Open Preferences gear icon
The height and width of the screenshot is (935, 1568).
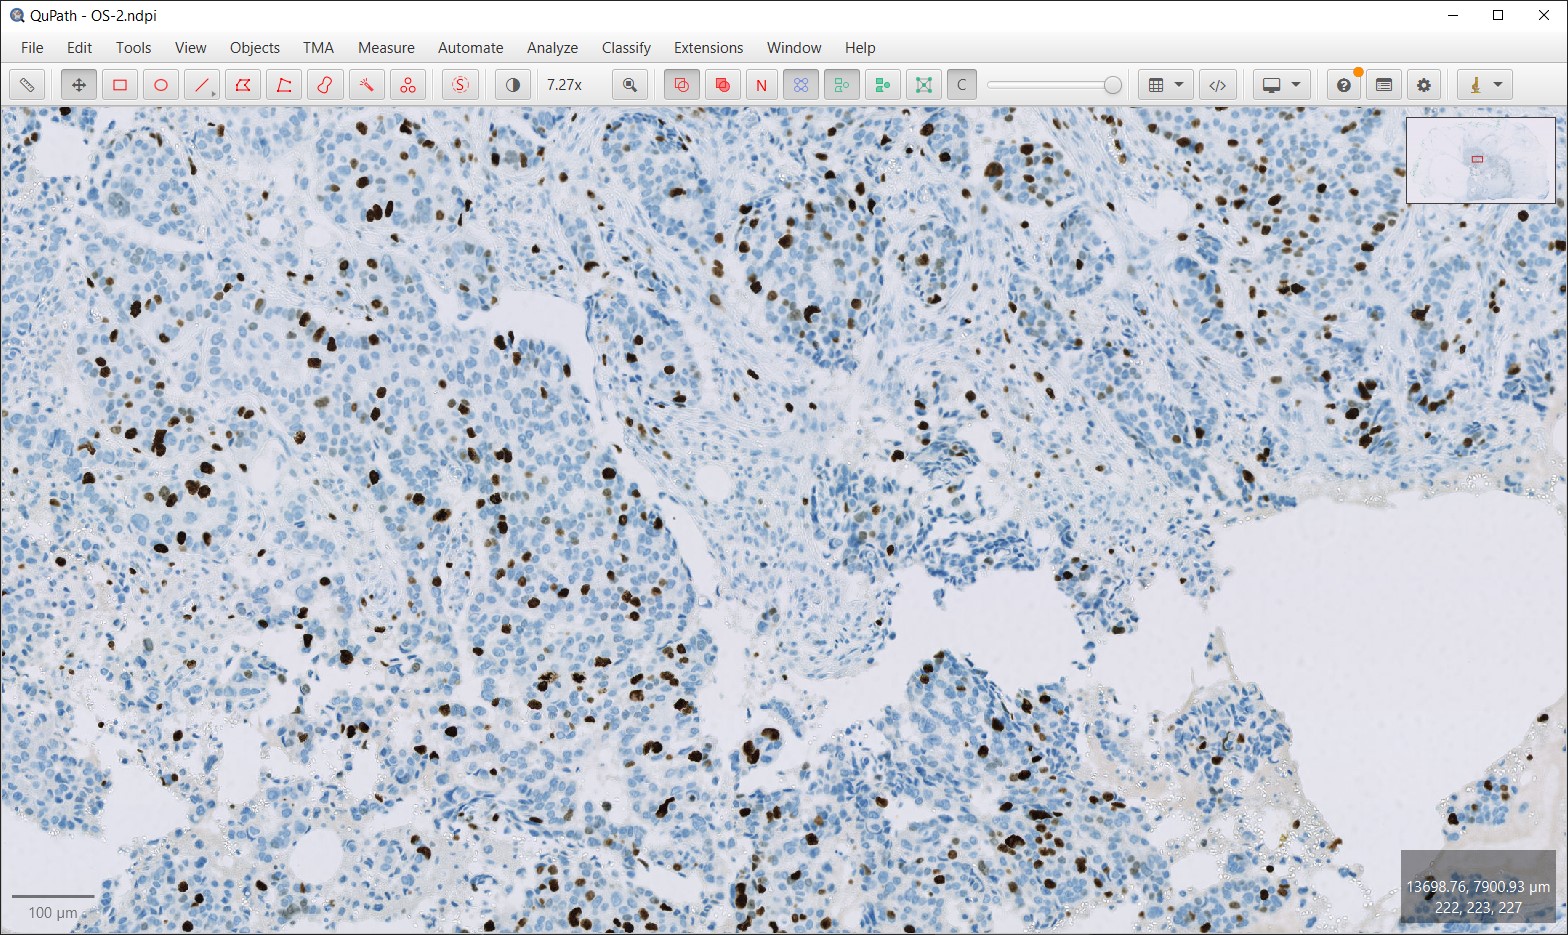pyautogui.click(x=1424, y=85)
